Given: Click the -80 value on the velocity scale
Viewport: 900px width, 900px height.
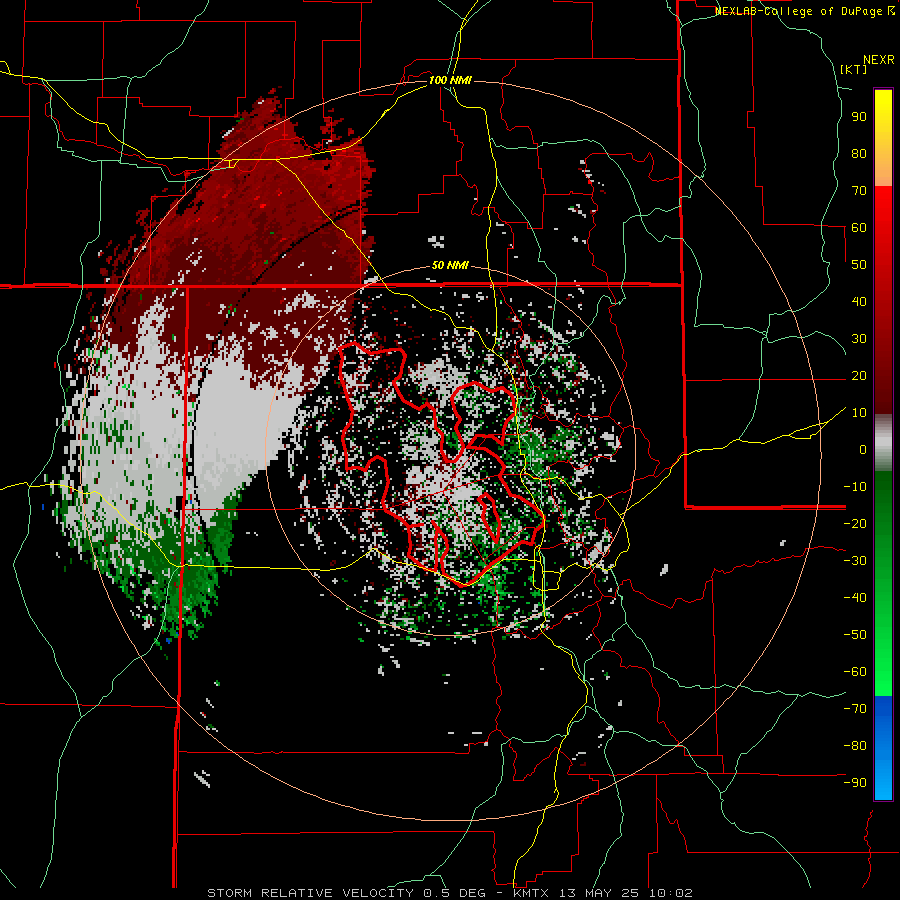Looking at the screenshot, I should (855, 746).
